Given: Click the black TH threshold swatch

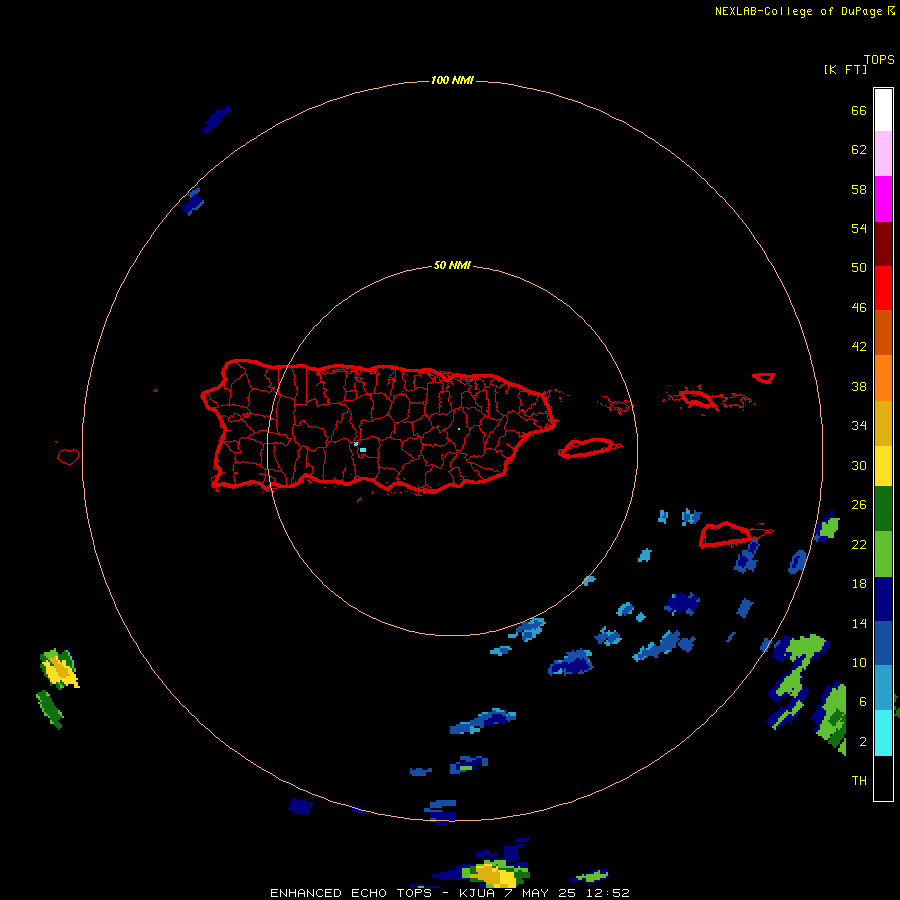Looking at the screenshot, I should click(883, 777).
